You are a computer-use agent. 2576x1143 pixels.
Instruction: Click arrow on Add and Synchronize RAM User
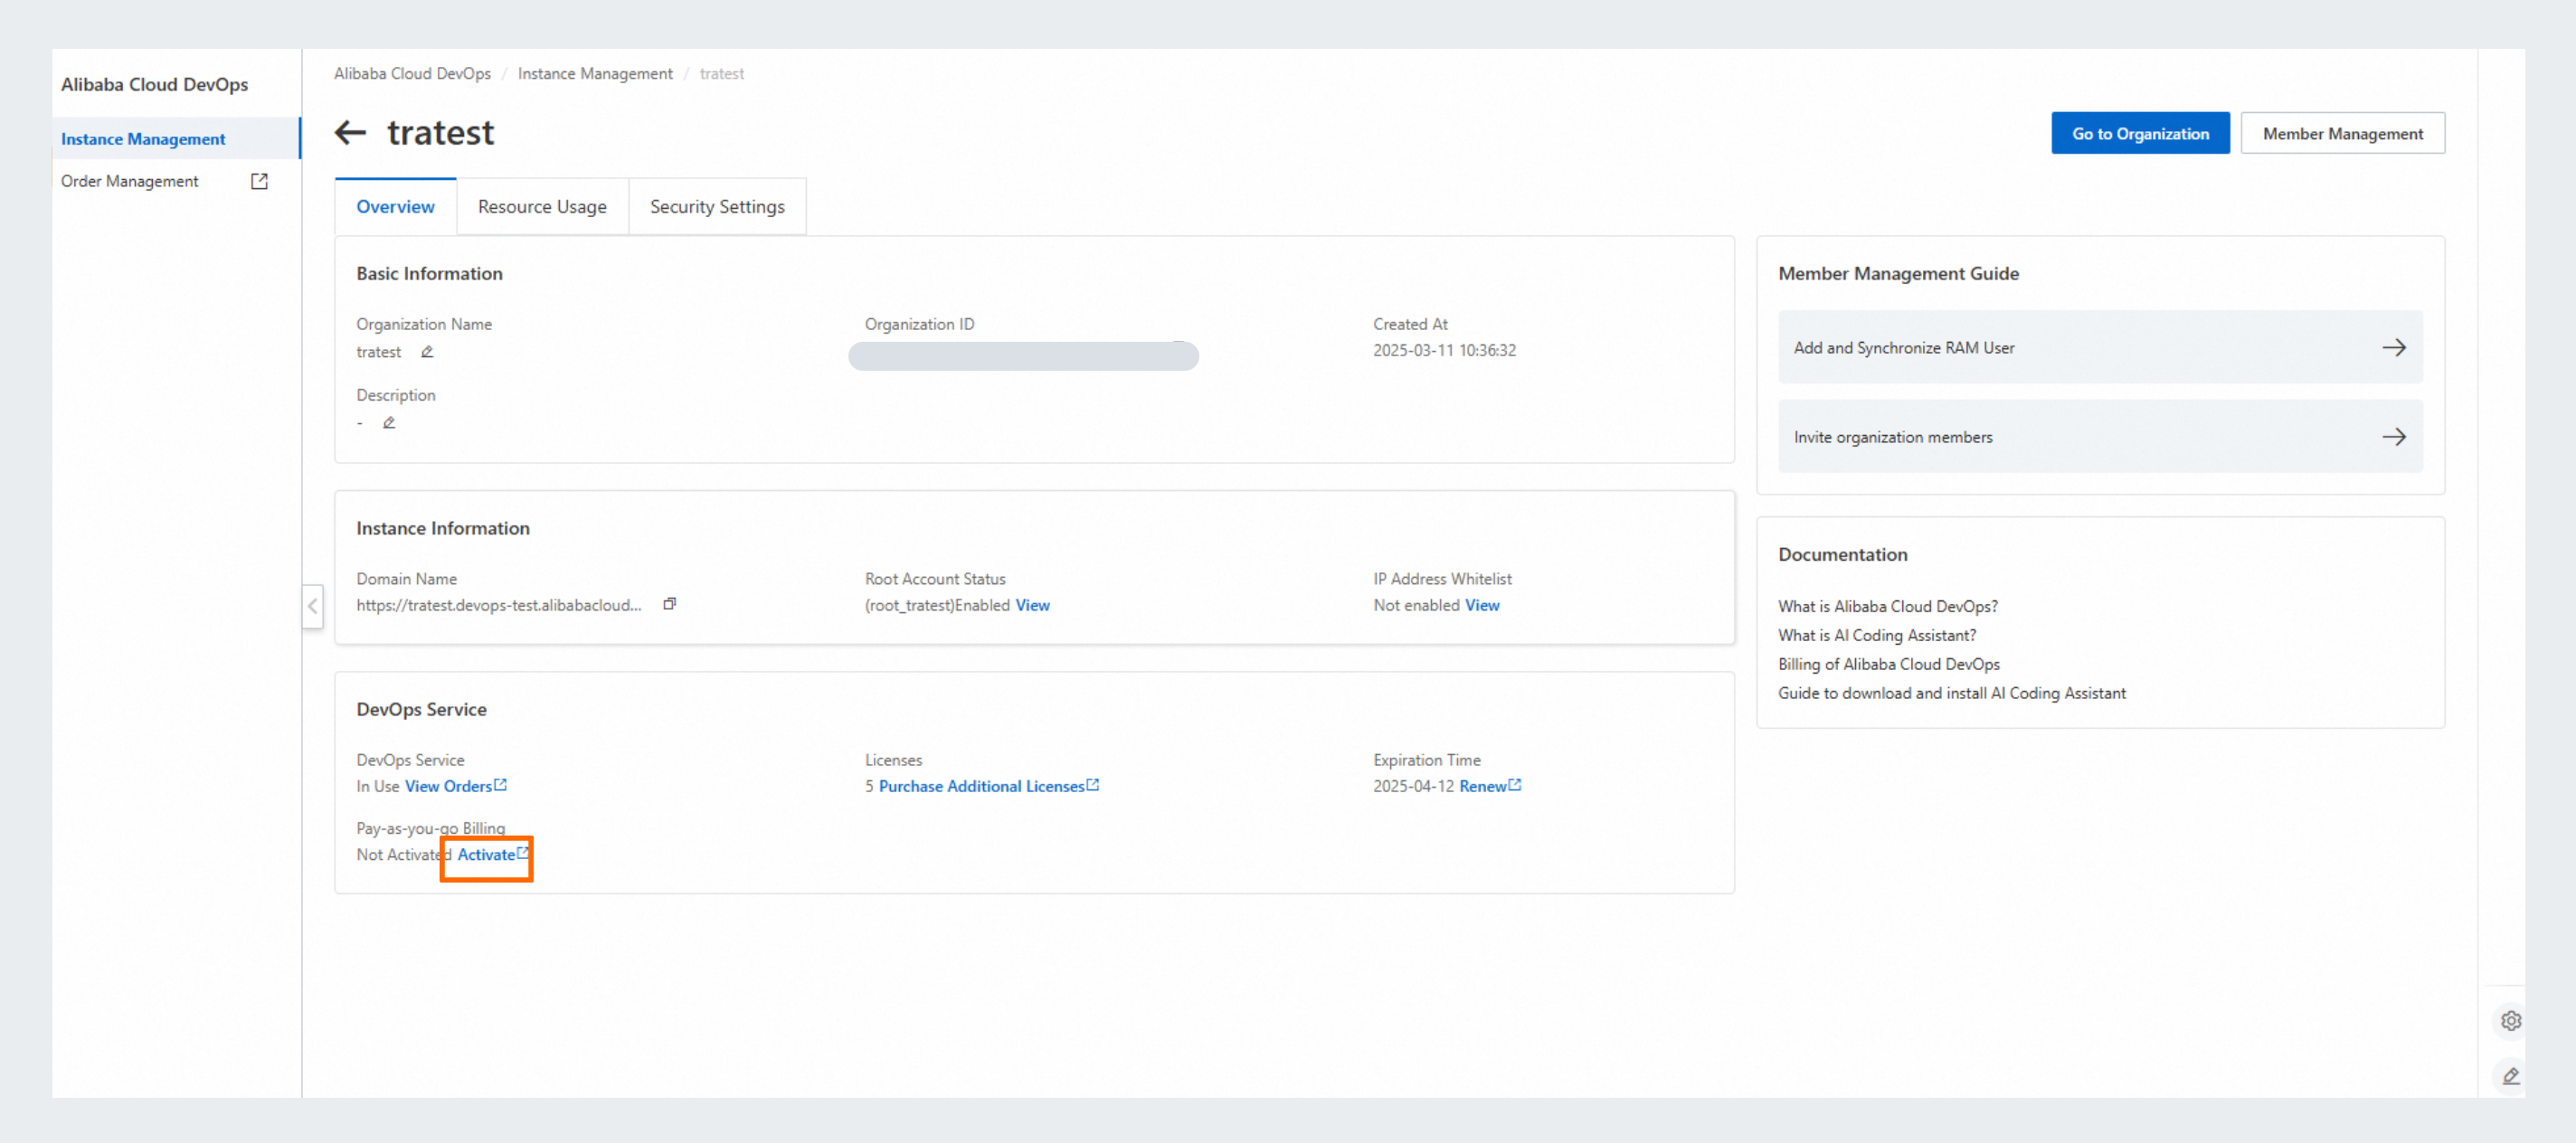click(2393, 348)
